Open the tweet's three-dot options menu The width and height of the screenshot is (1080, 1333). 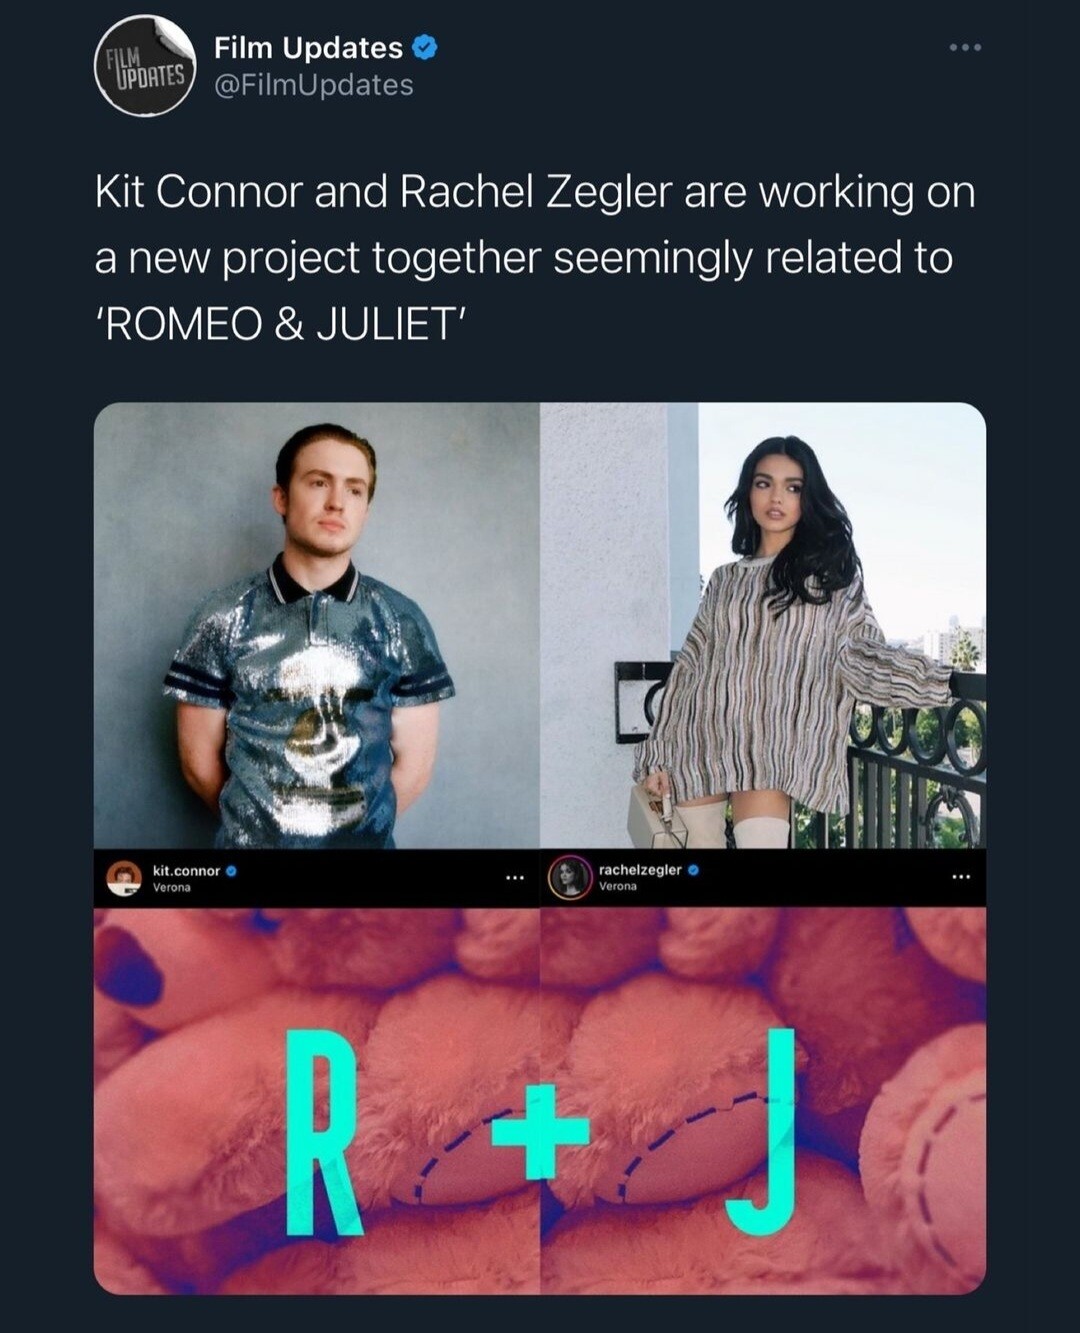click(966, 47)
